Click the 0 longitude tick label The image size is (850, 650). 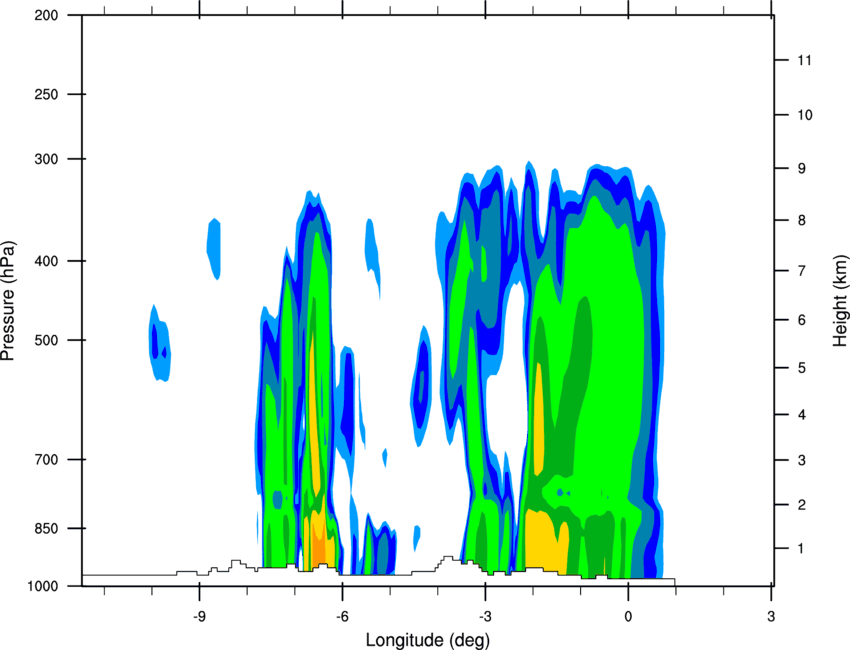pos(628,617)
